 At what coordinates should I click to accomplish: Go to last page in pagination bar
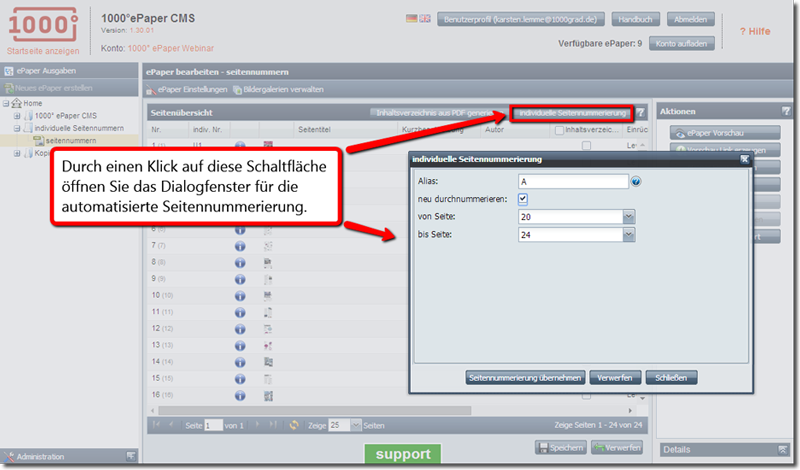click(x=272, y=425)
